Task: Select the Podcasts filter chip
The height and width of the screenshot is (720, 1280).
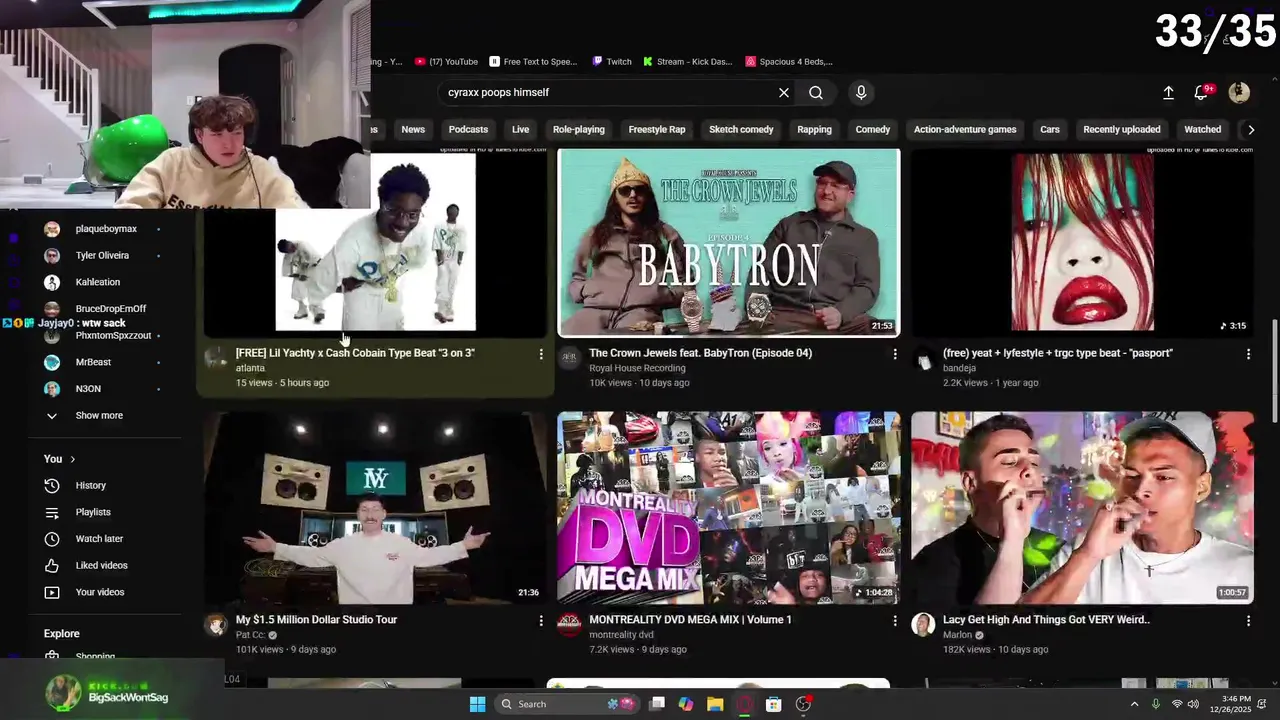Action: pos(468,129)
